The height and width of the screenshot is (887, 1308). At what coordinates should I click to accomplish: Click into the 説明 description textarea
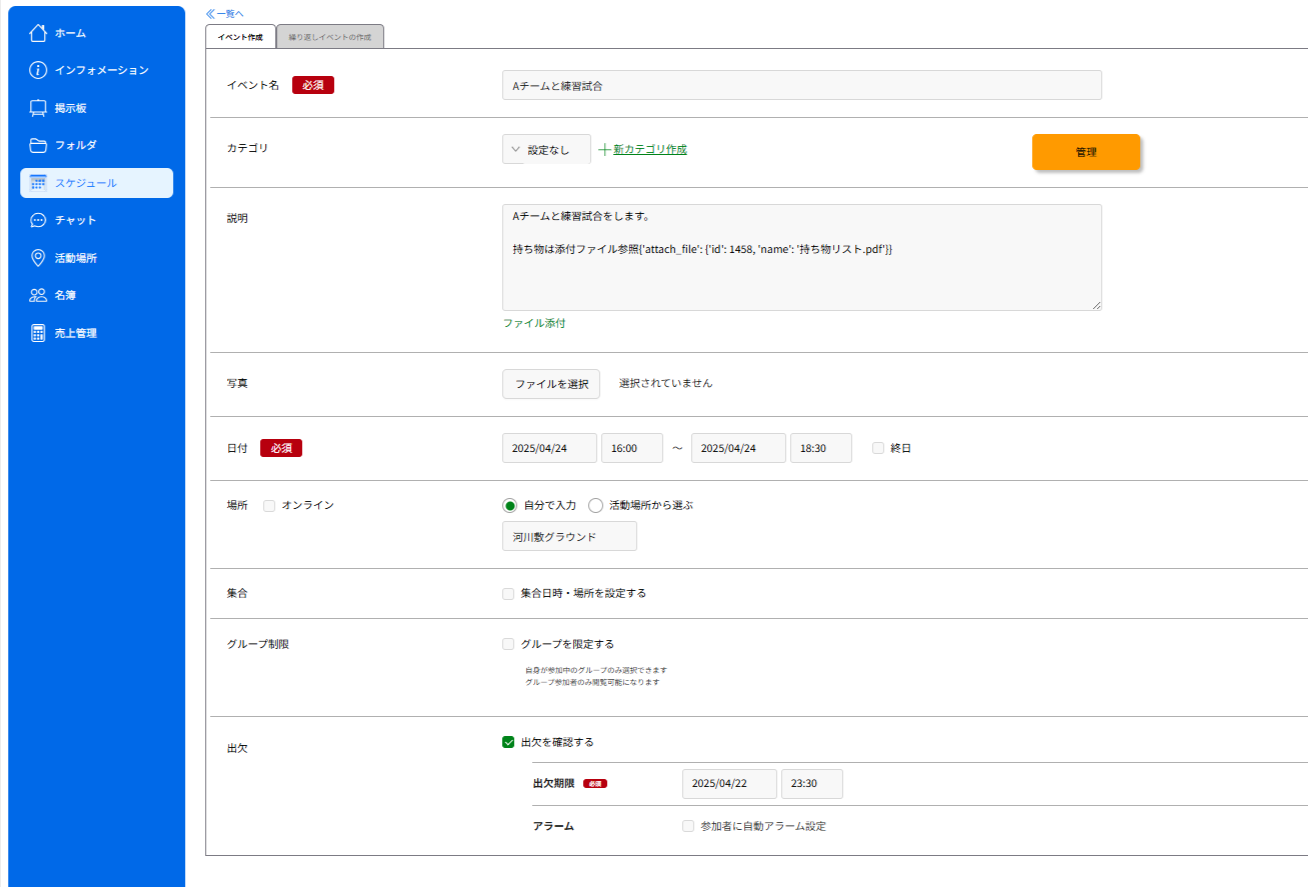[802, 257]
